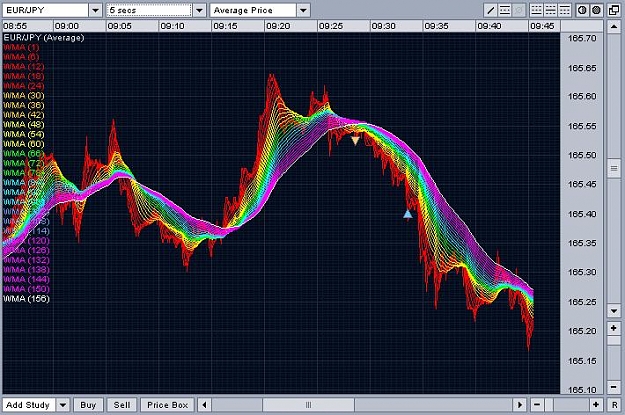Click the 165.50 price axis label
The width and height of the screenshot is (625, 415).
pos(582,155)
